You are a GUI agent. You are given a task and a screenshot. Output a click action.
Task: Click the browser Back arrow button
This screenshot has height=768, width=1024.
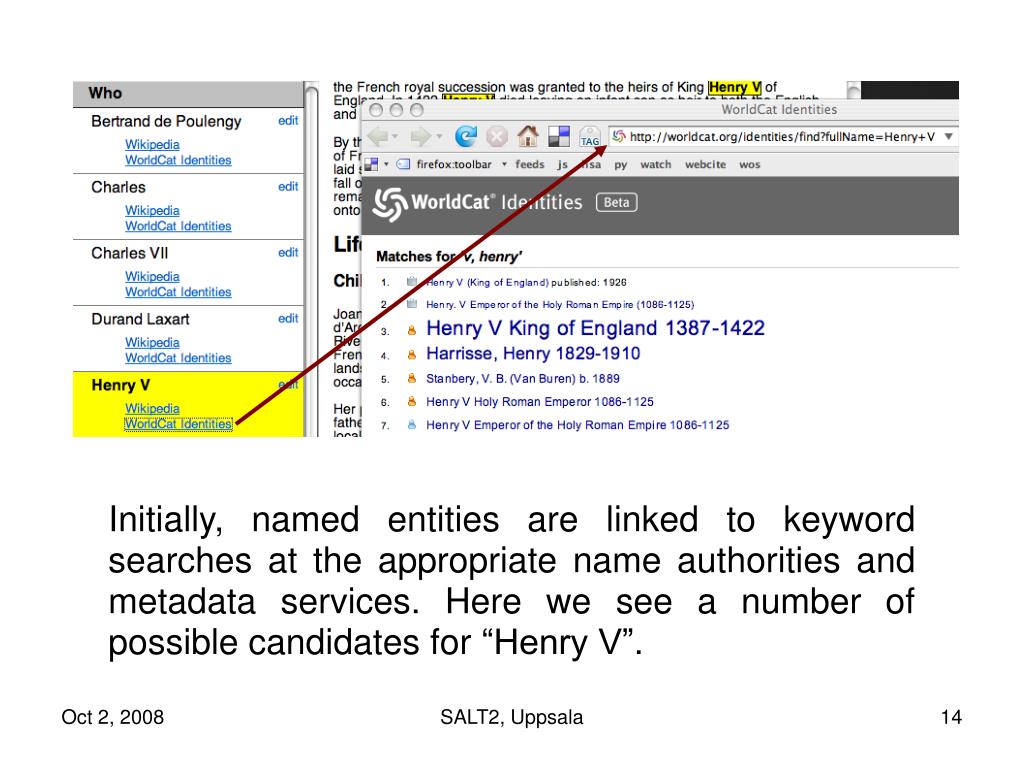(x=379, y=136)
